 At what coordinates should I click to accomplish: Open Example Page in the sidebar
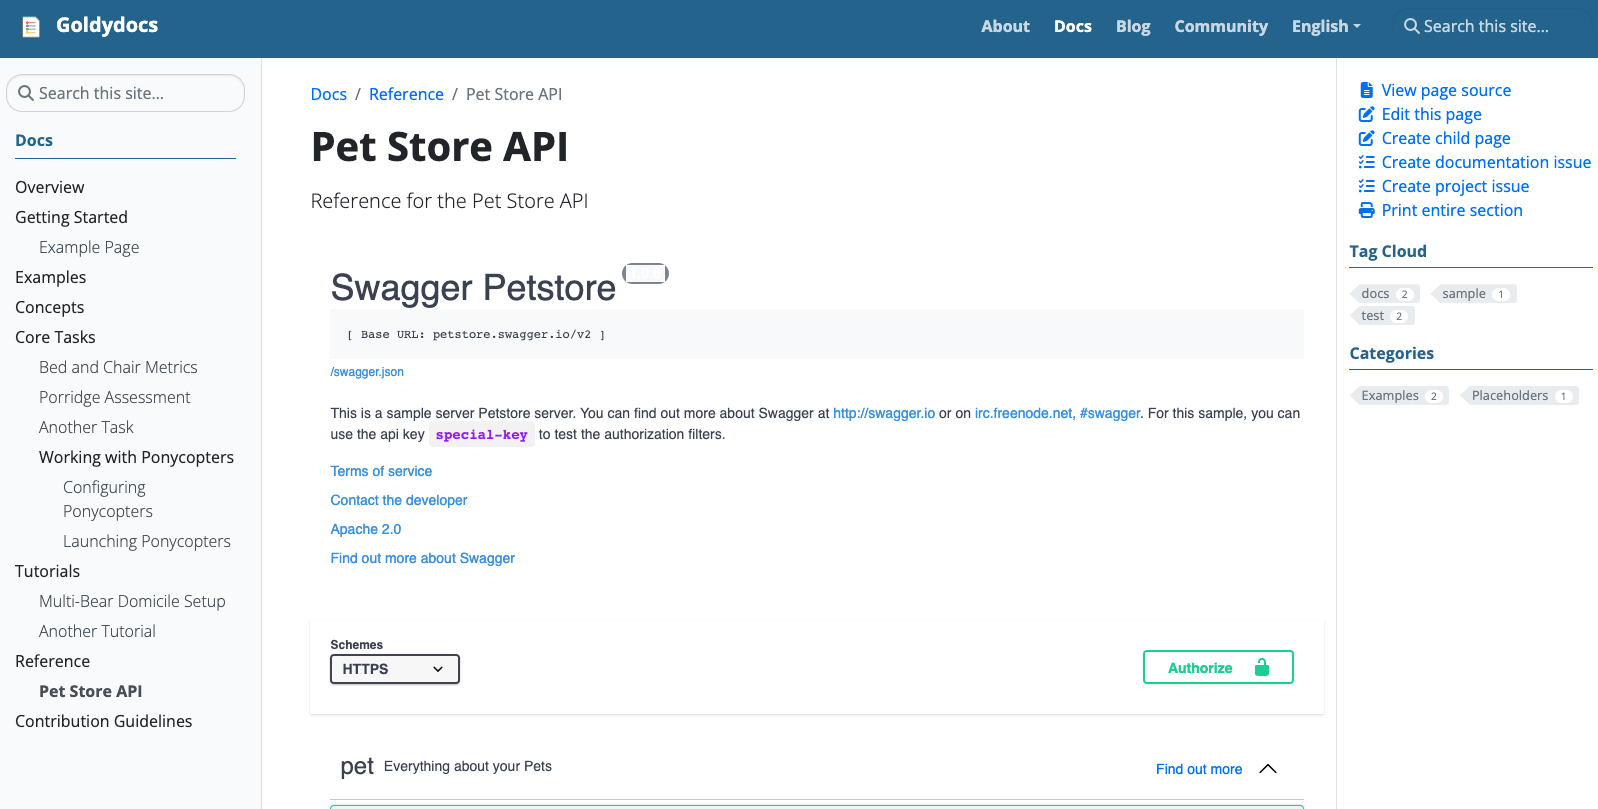(x=89, y=247)
